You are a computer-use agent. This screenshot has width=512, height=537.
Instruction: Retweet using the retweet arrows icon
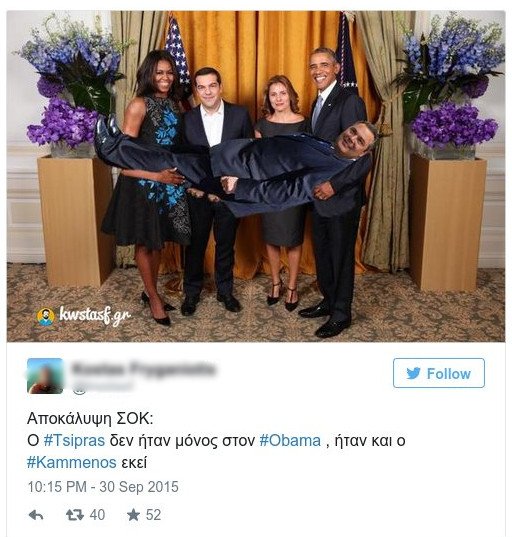[75, 515]
